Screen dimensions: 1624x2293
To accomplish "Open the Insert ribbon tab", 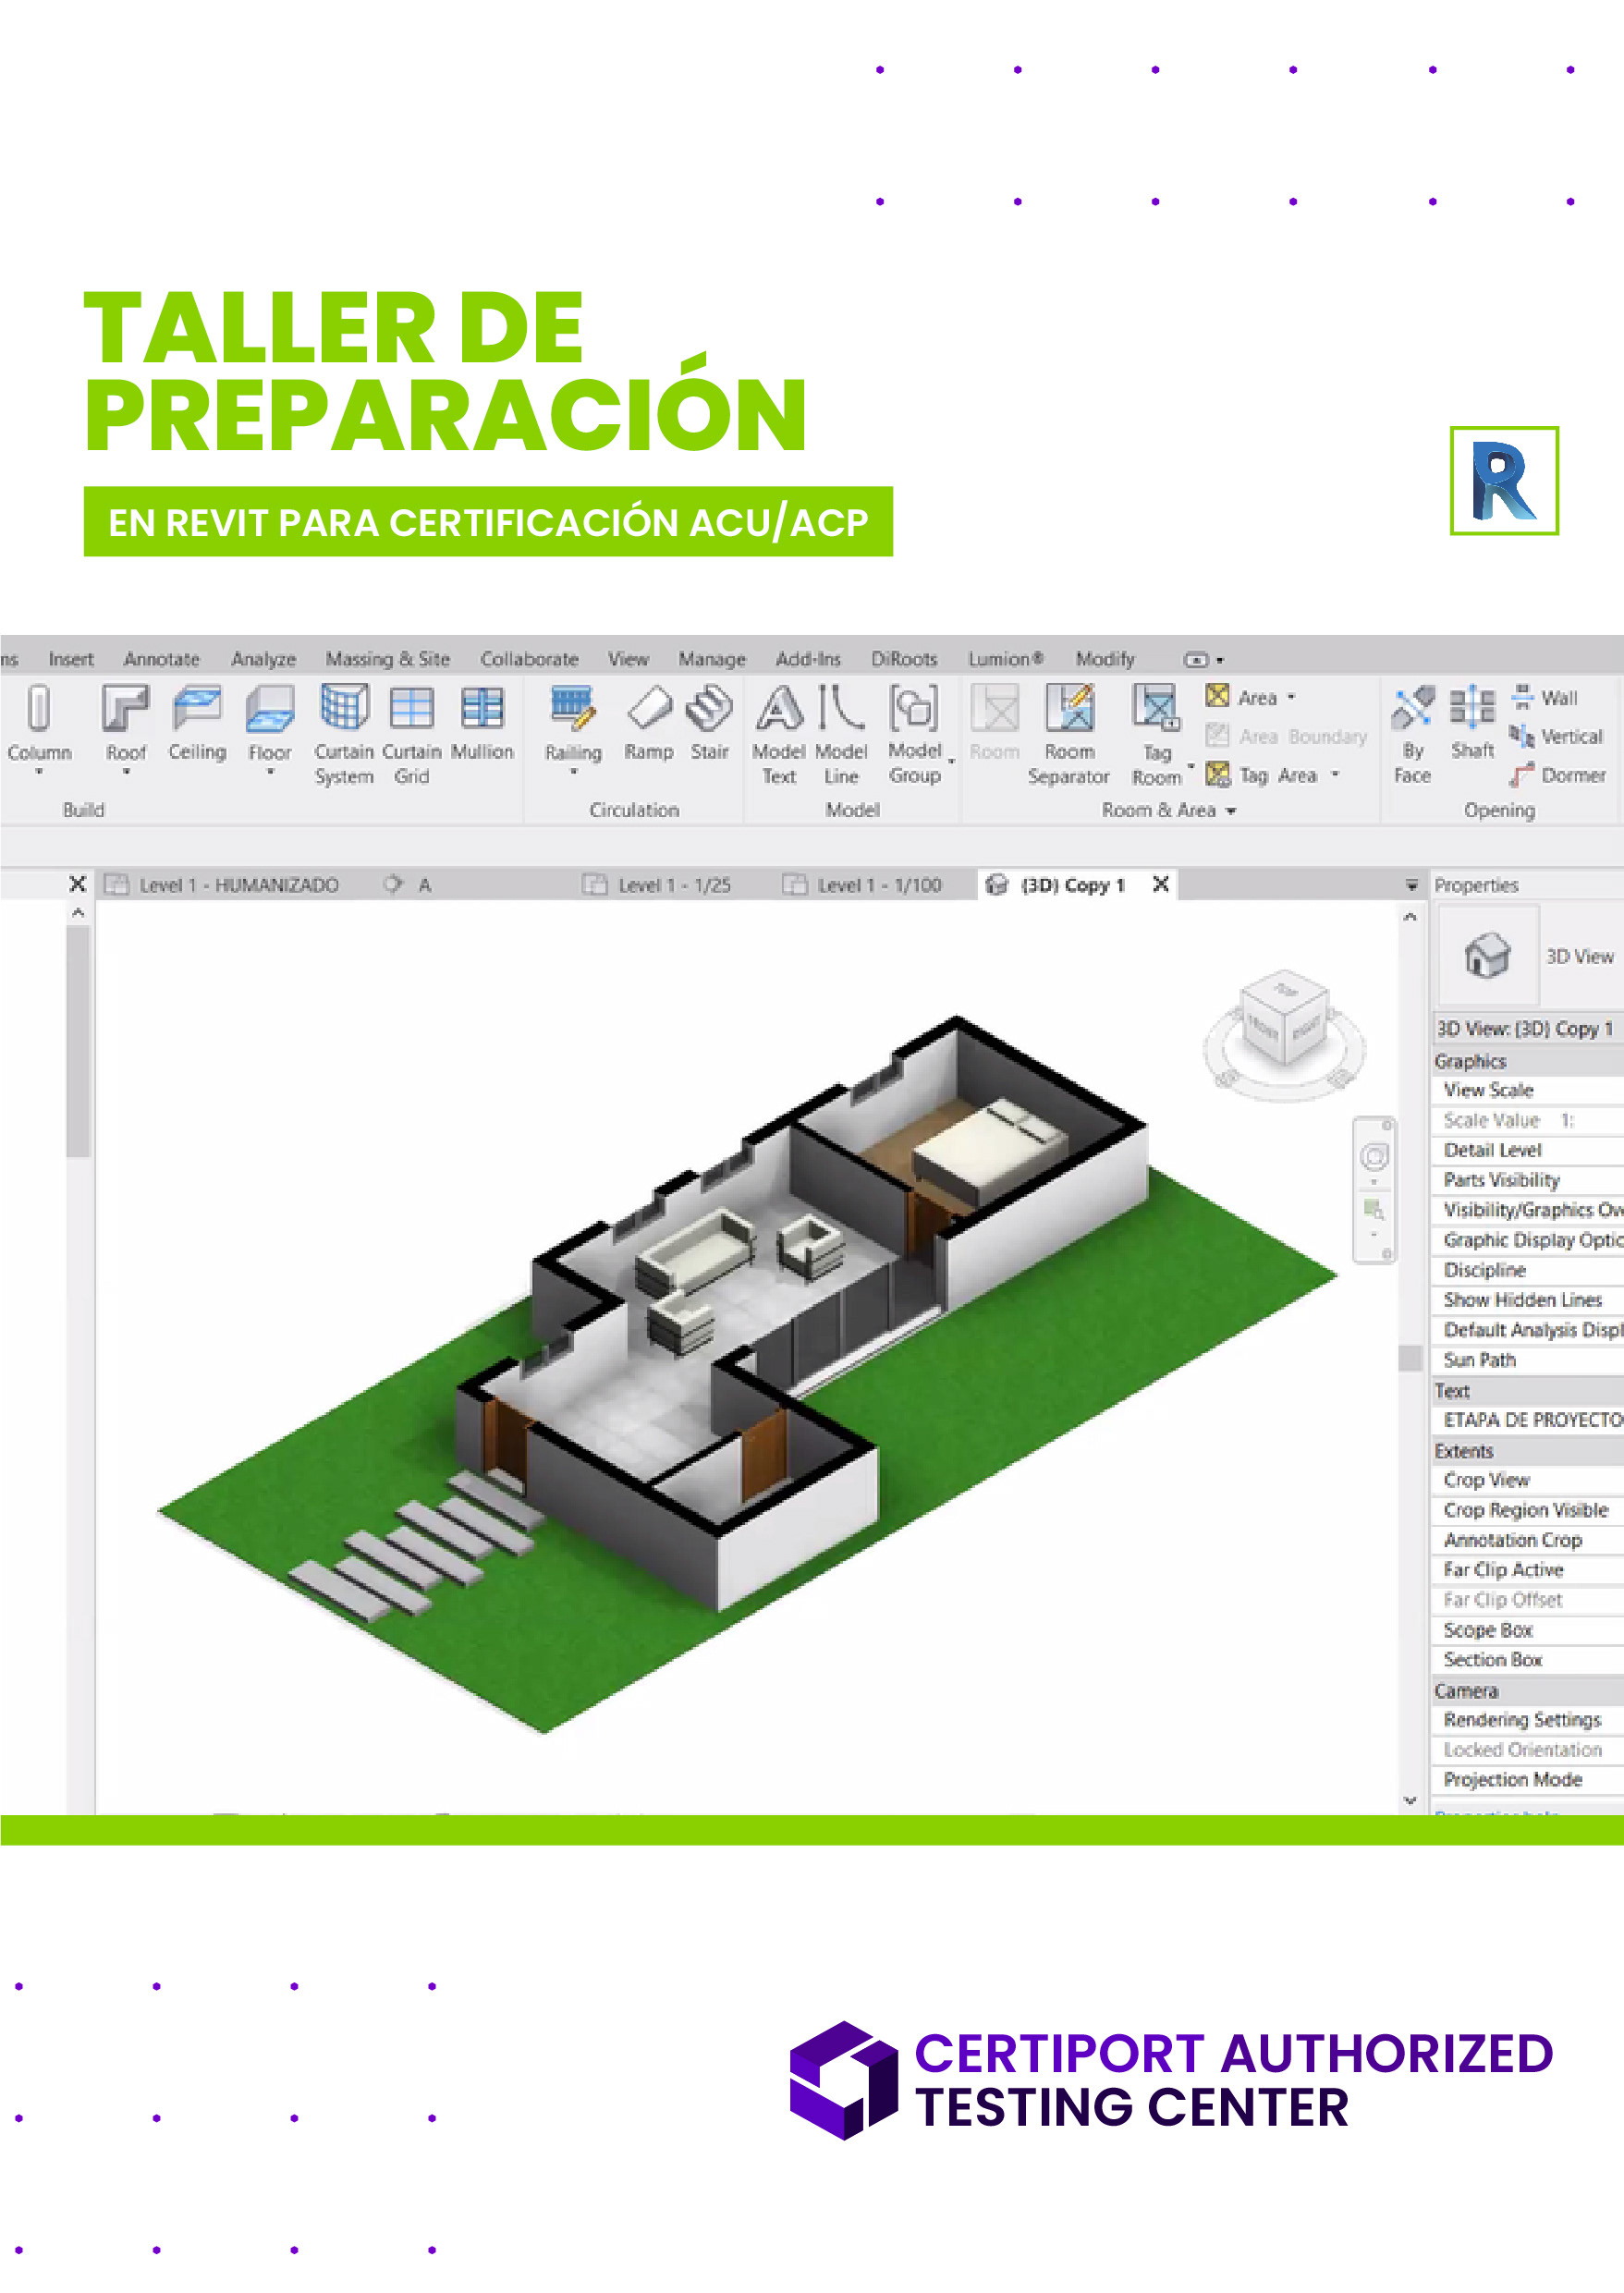I will [71, 659].
